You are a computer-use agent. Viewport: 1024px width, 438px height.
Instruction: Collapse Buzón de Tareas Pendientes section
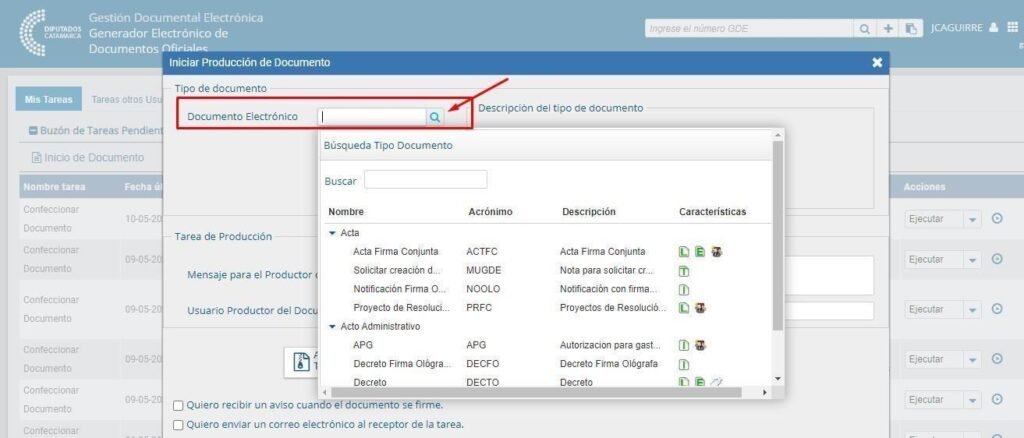33,131
